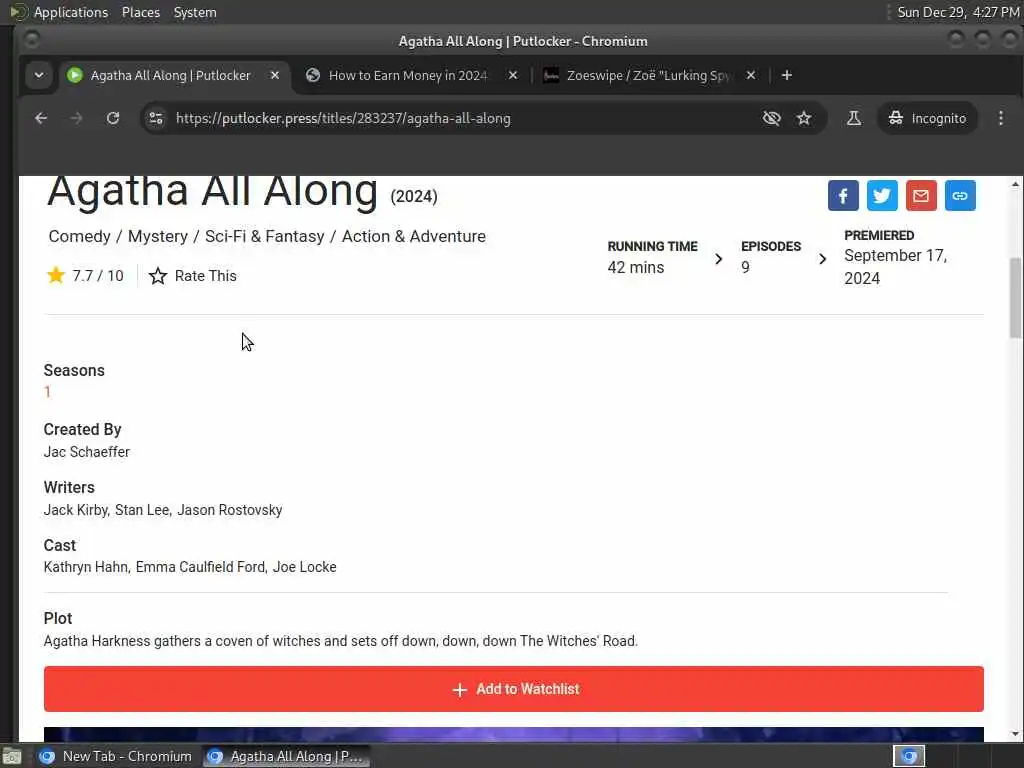Close the How to Earn Money tab

513,75
